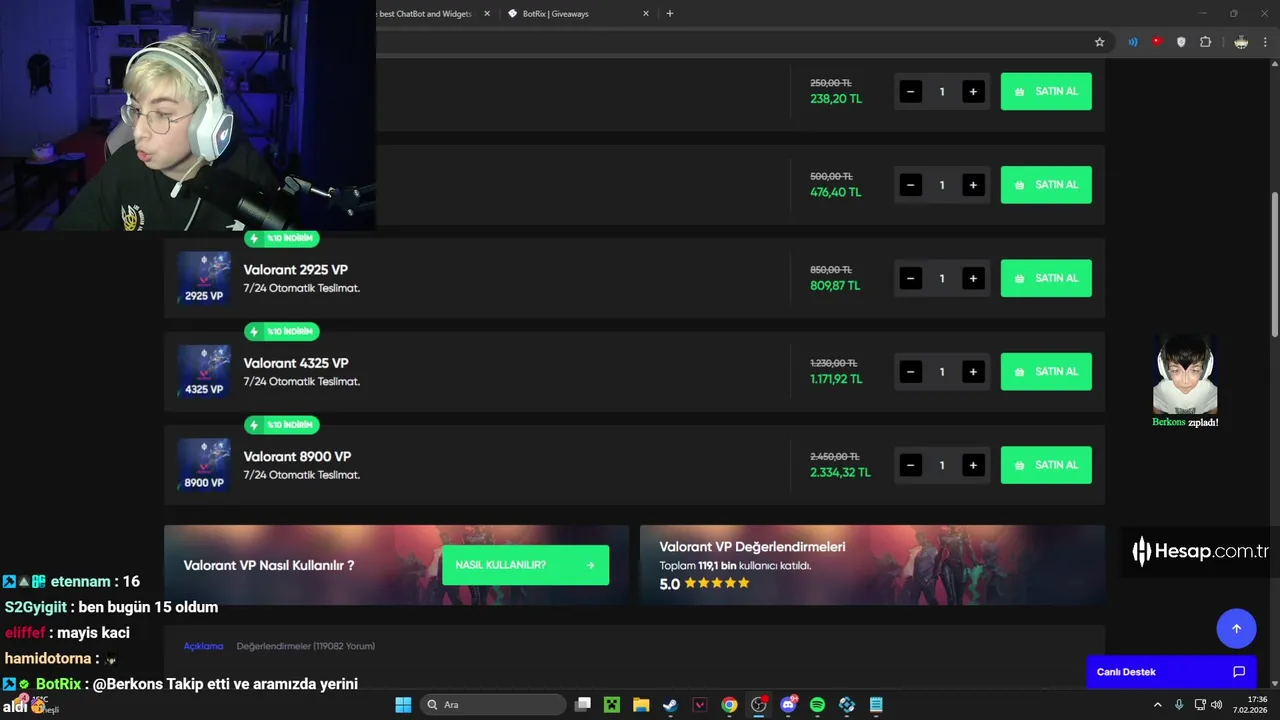Close the BotRix Giveaways tab

(x=646, y=14)
